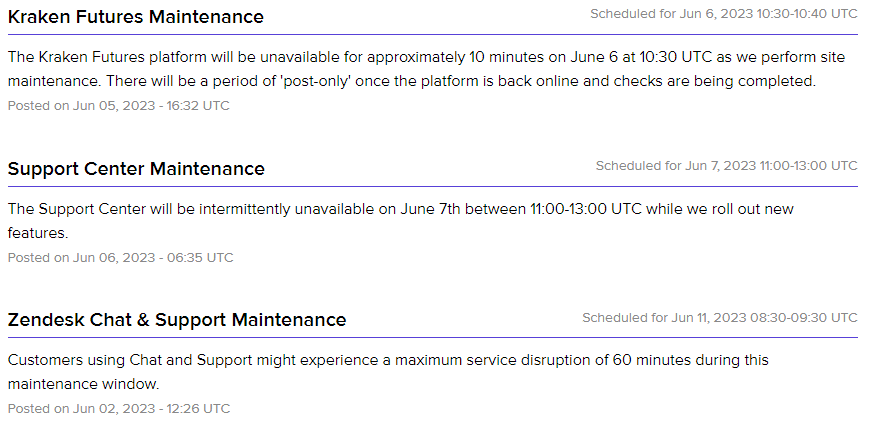This screenshot has height=433, width=877.
Task: Click the divider under Support Center Maintenance
Action: pyautogui.click(x=432, y=186)
